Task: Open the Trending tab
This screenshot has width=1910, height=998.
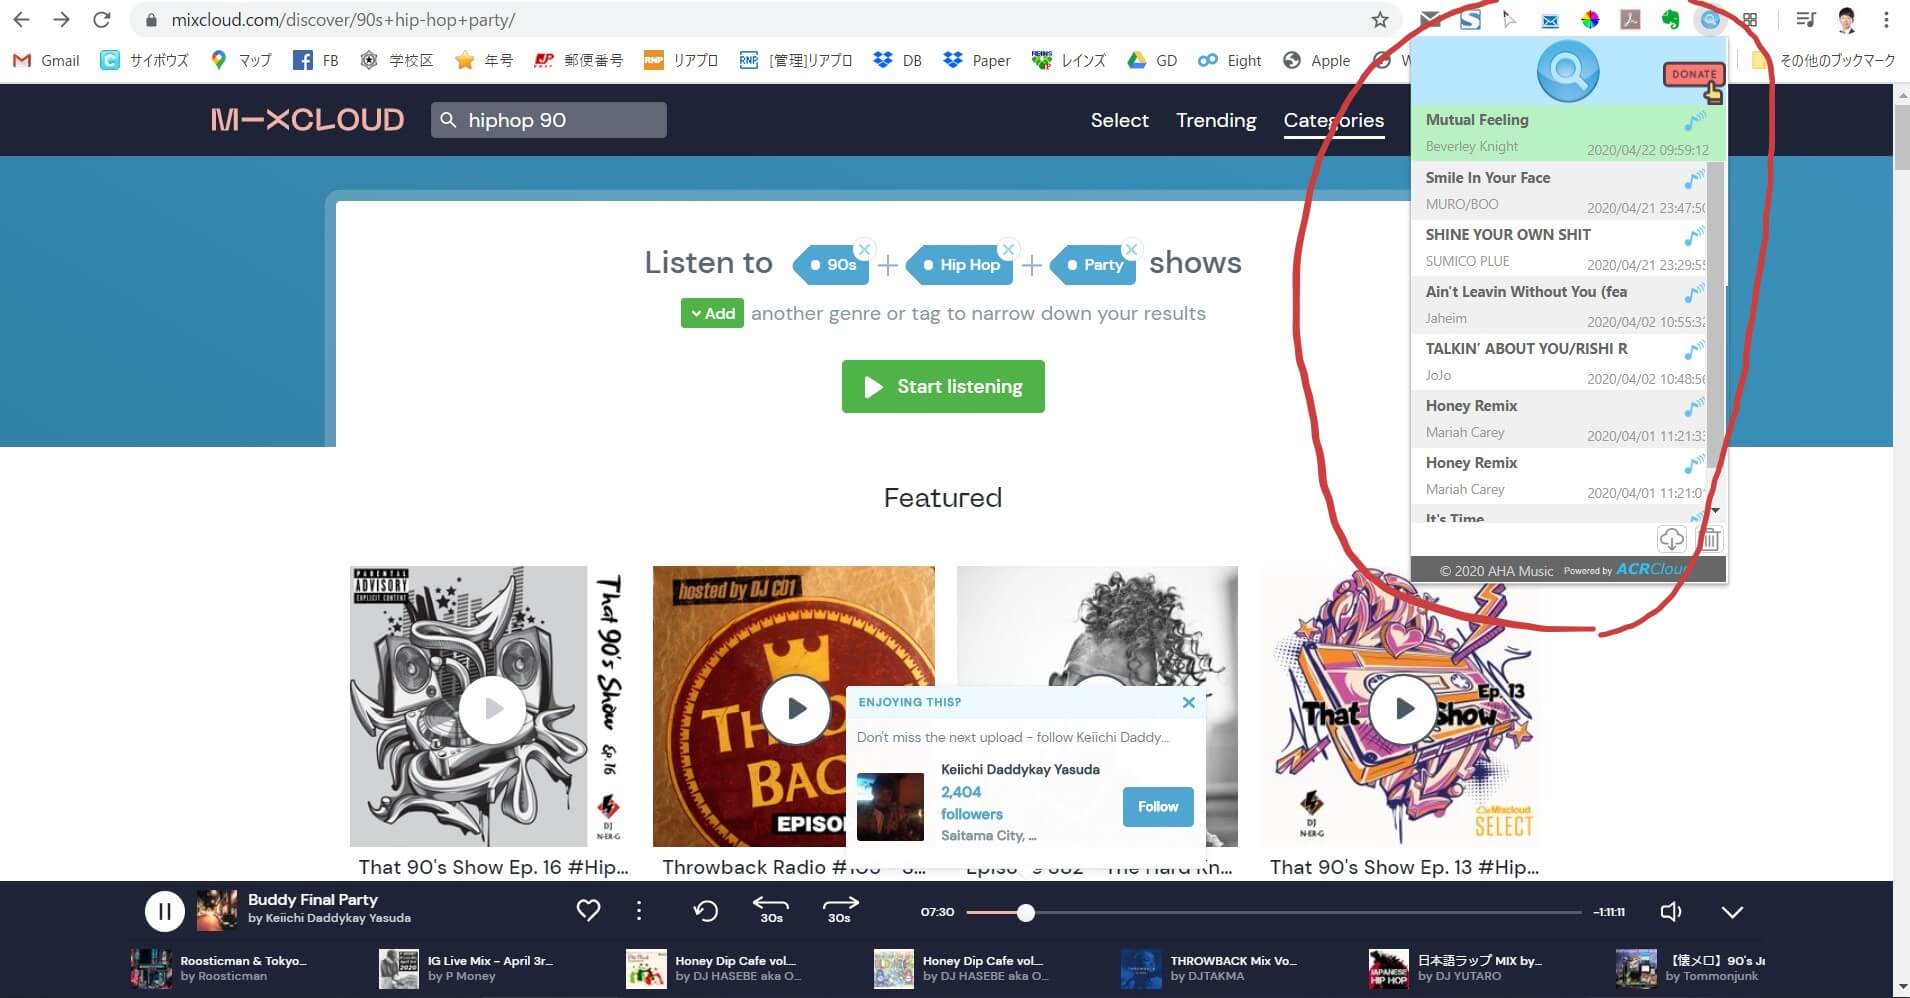Action: [1215, 120]
